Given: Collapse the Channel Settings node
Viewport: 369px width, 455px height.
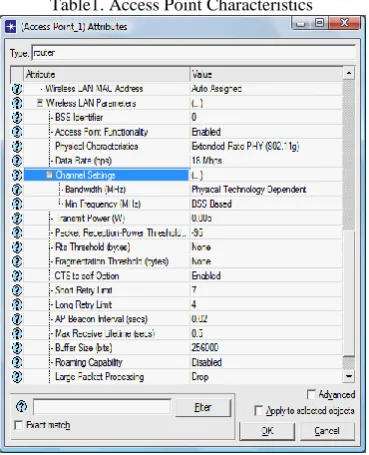Looking at the screenshot, I should click(x=49, y=175).
